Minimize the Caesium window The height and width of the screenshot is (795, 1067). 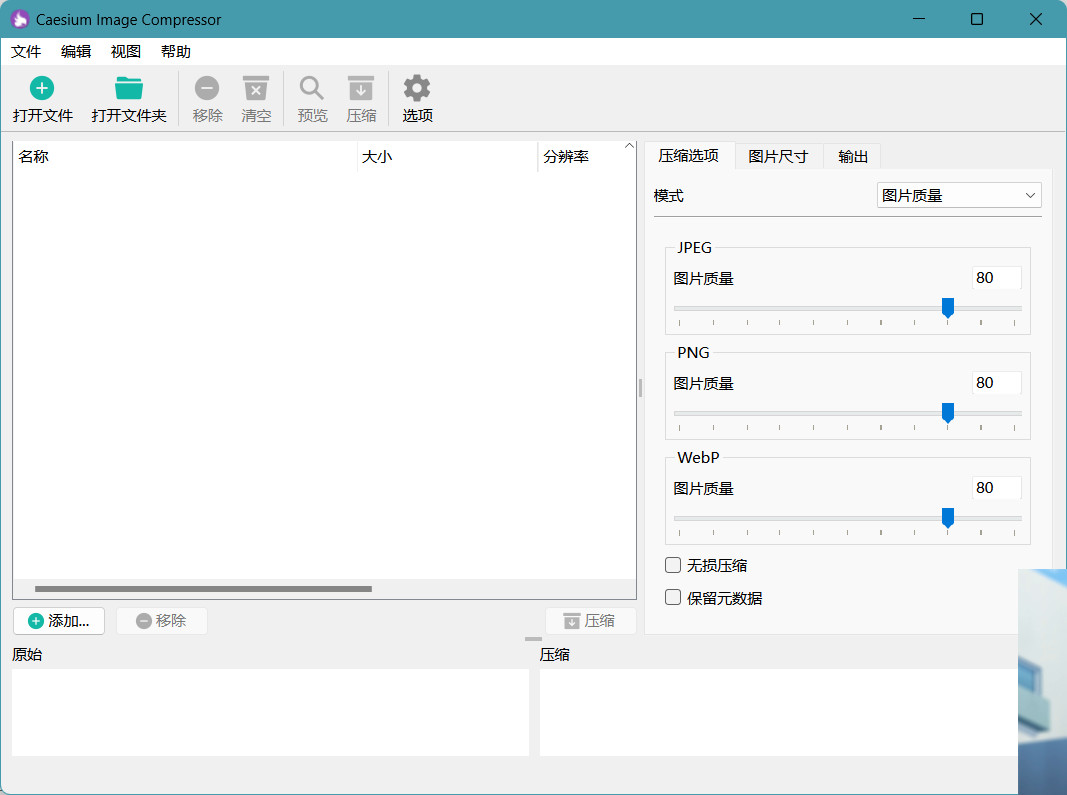[x=919, y=19]
